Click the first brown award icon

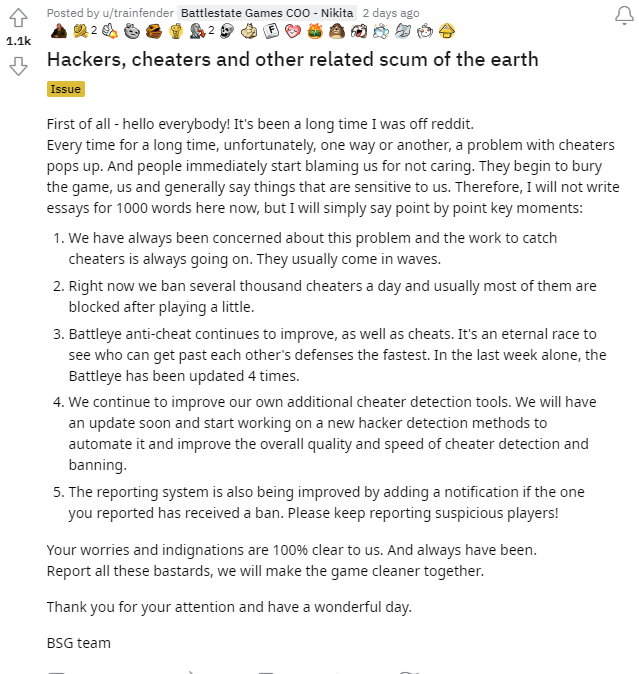(x=59, y=31)
